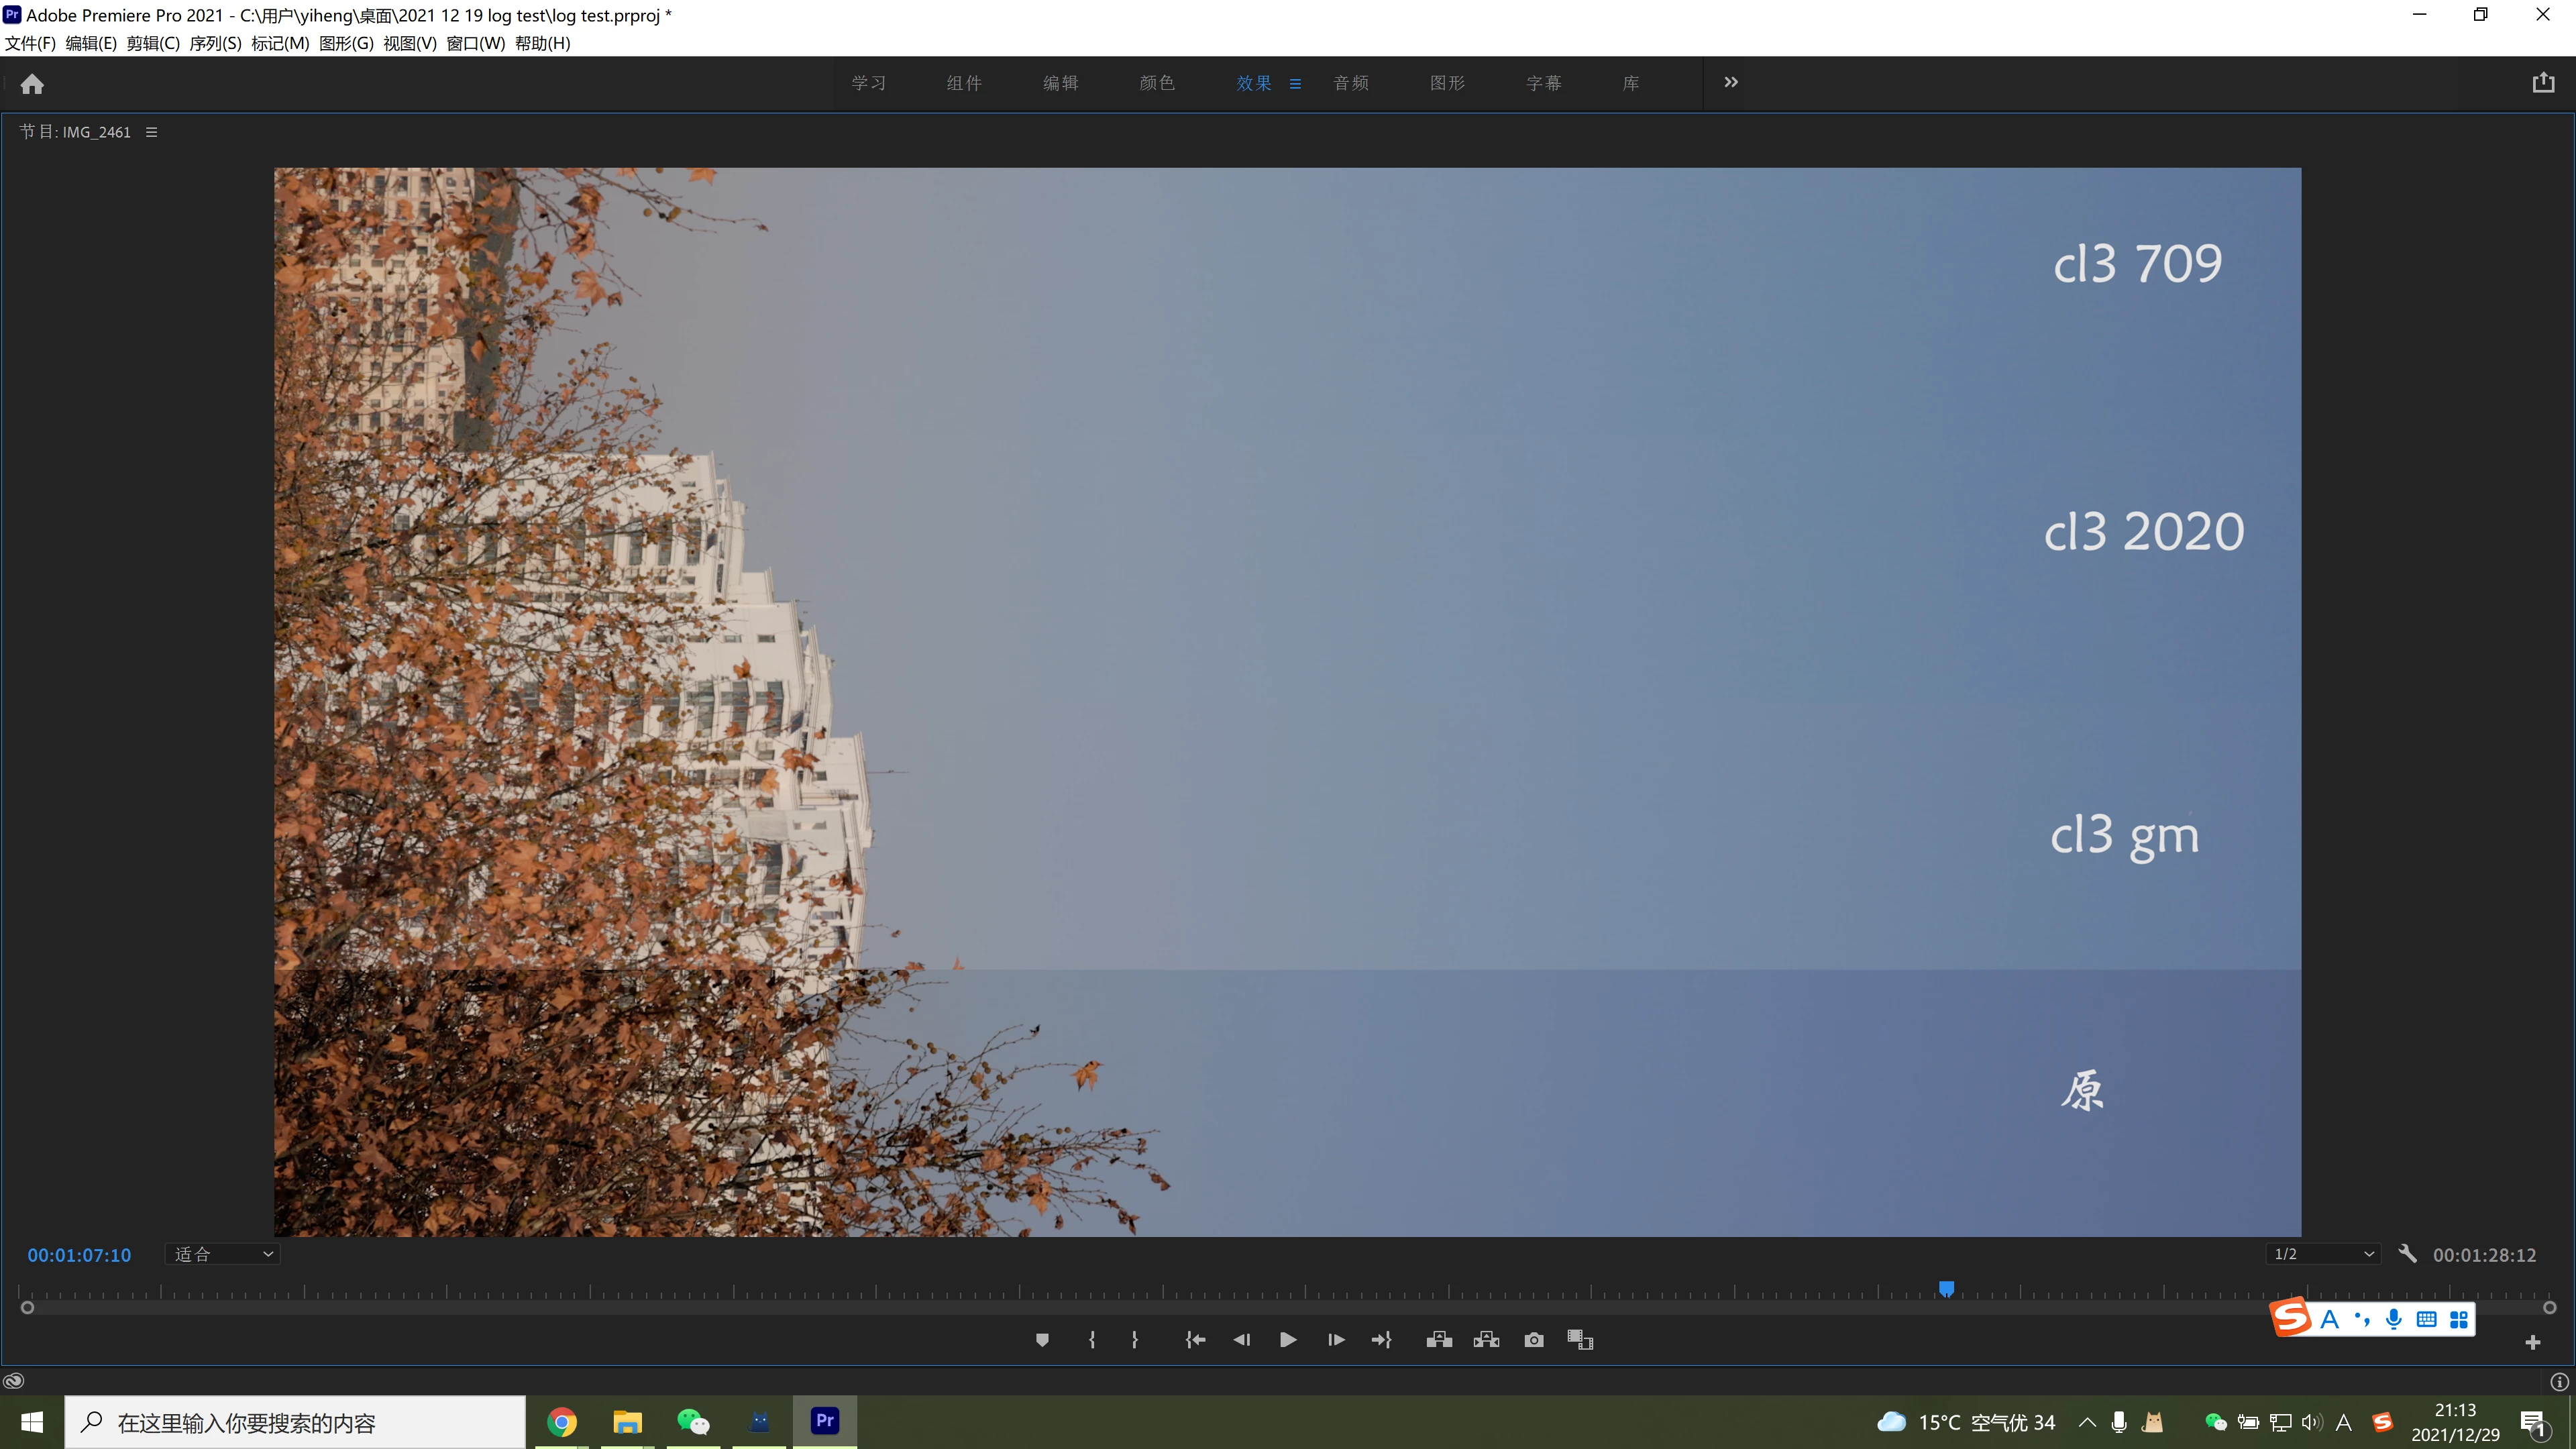Screen dimensions: 2576x1449
Task: Open the IMG_2461 program panel menu
Action: click(151, 132)
